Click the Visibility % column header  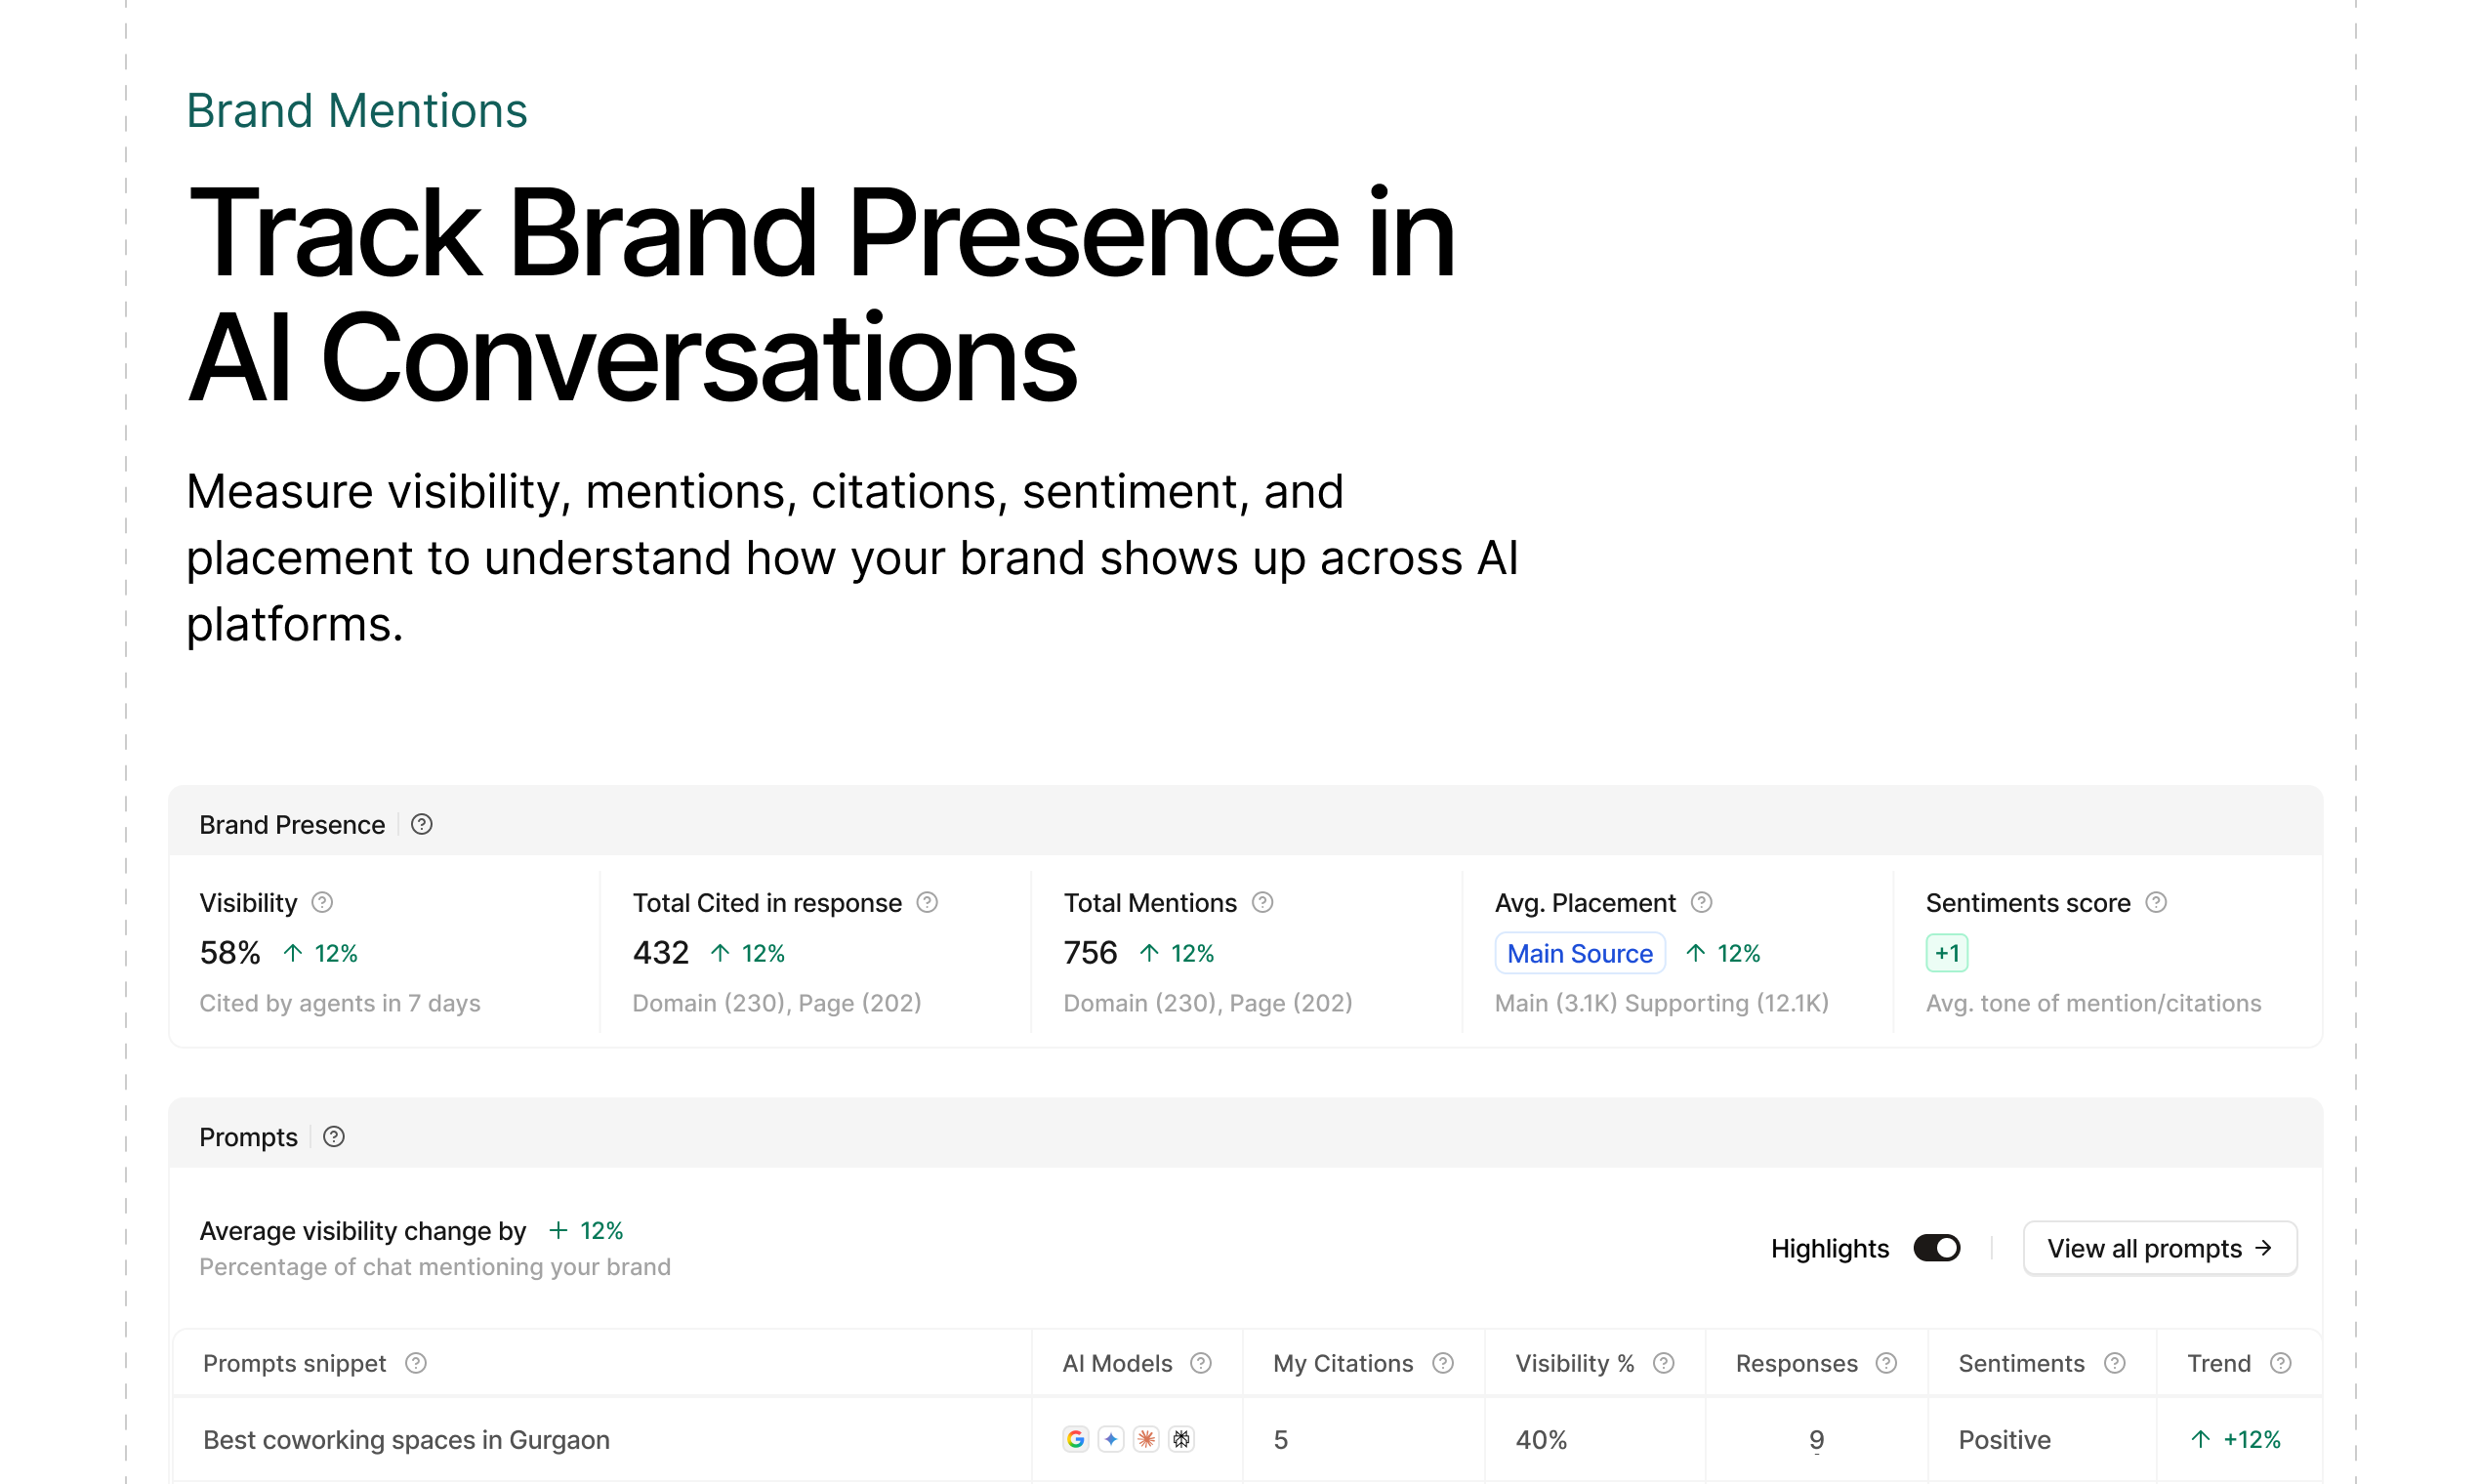[1574, 1363]
